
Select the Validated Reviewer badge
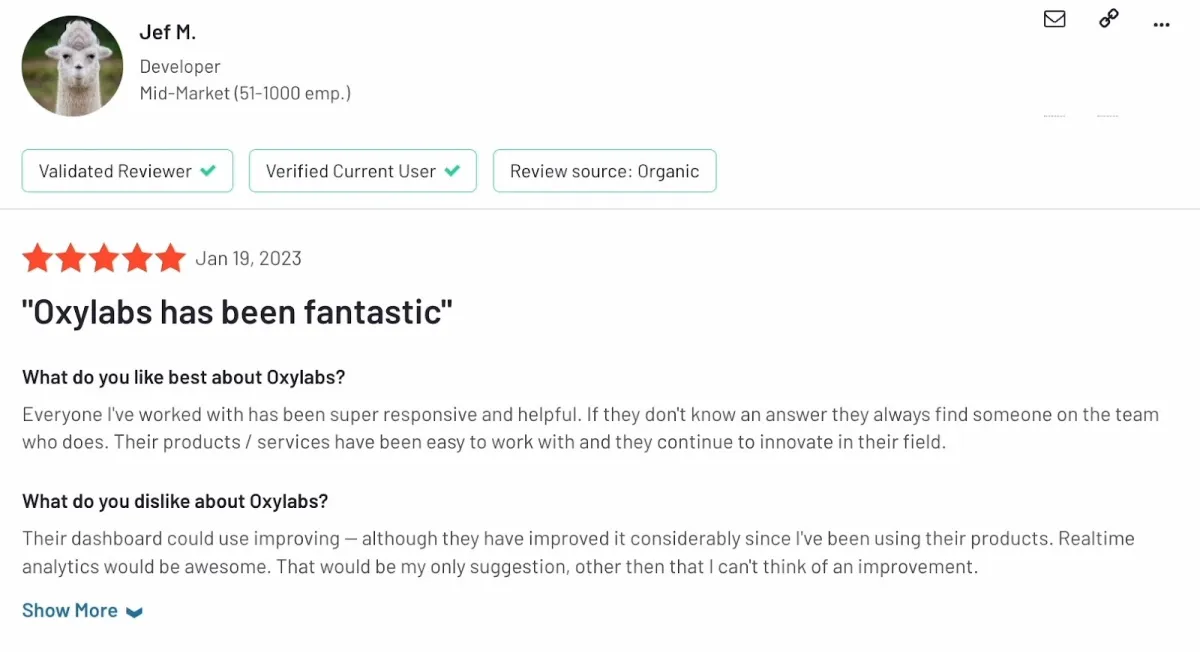(127, 171)
